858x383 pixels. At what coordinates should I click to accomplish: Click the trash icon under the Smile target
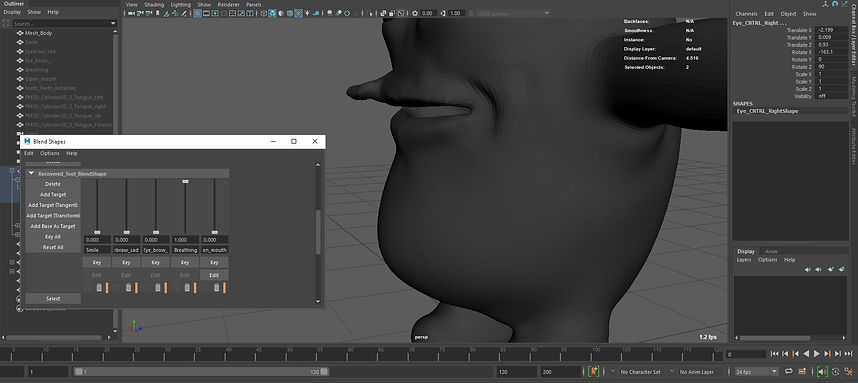[x=99, y=288]
